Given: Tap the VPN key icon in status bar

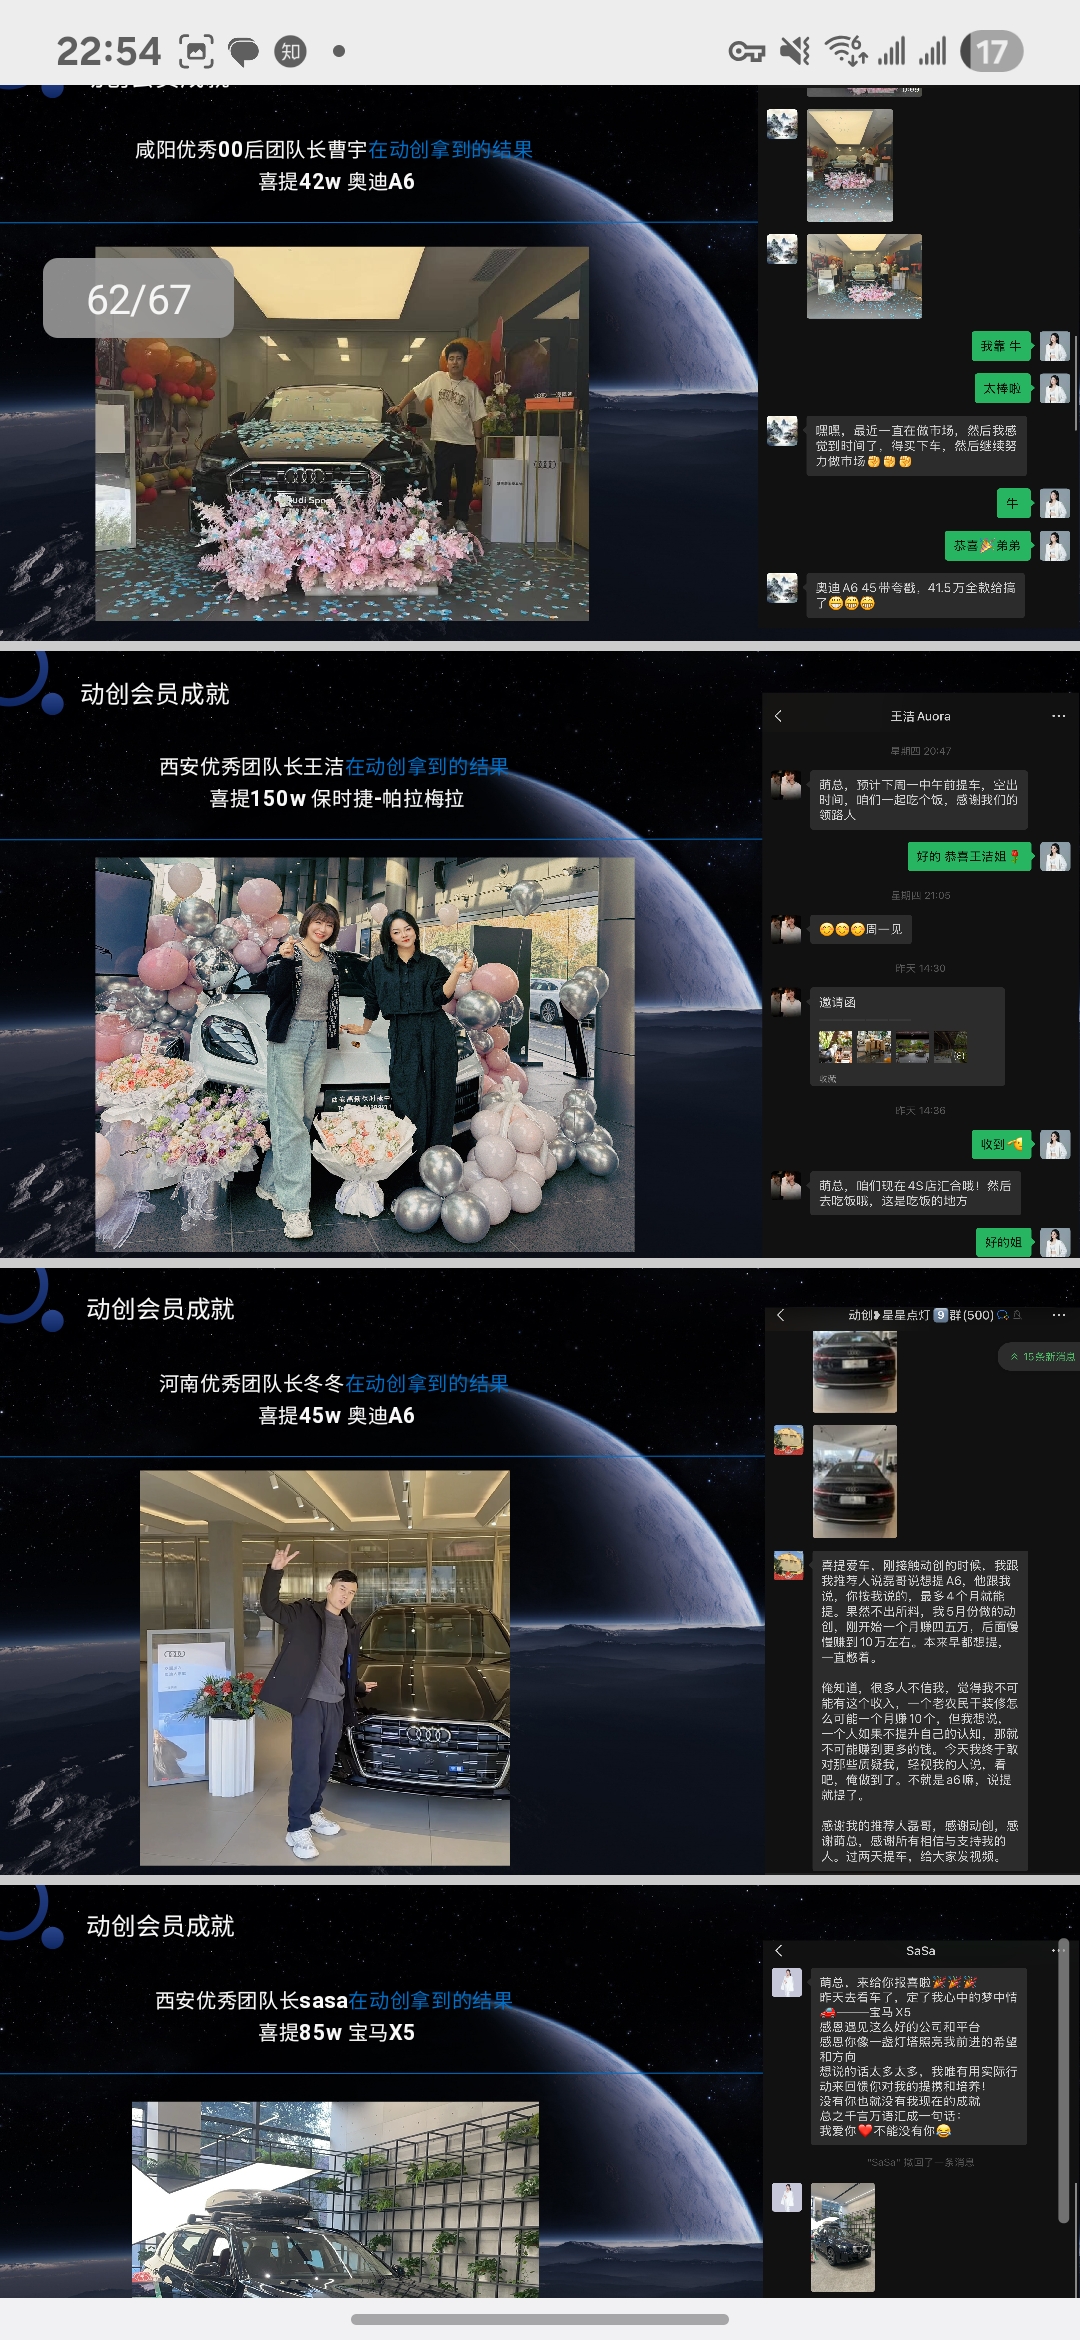Looking at the screenshot, I should [746, 51].
